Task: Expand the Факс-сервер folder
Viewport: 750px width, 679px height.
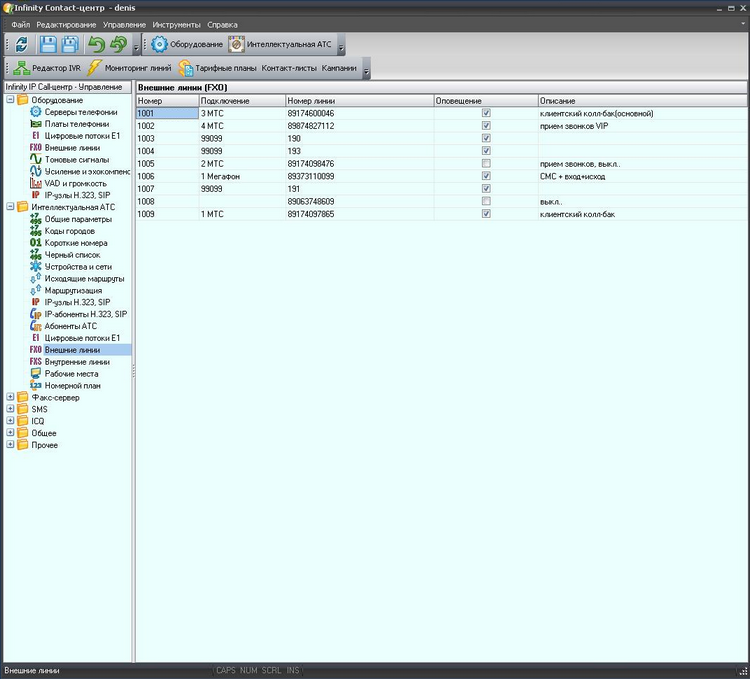Action: tap(10, 397)
